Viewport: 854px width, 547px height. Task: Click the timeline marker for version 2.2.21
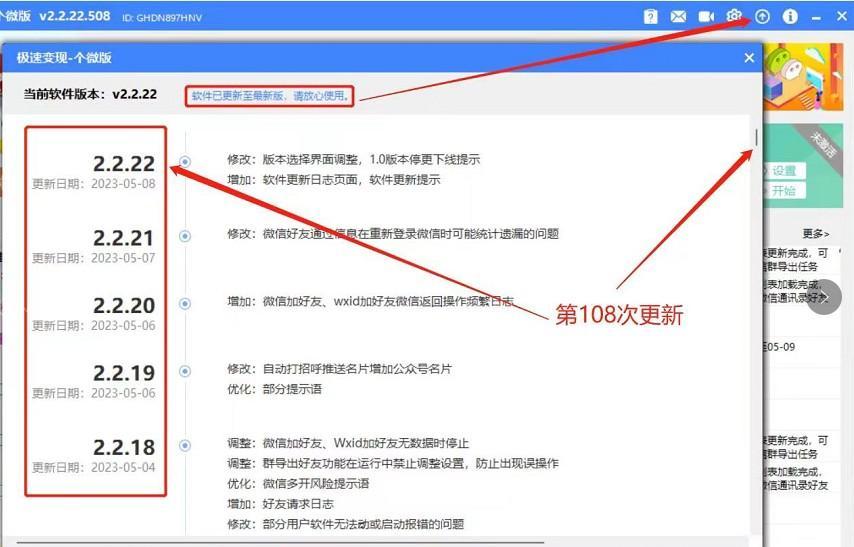point(185,236)
